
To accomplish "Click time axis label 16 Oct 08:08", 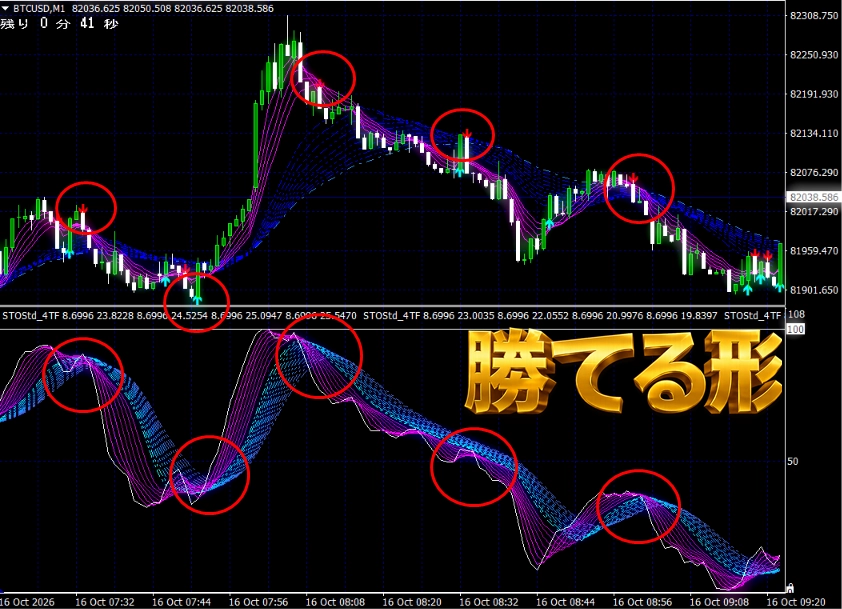I will point(335,602).
